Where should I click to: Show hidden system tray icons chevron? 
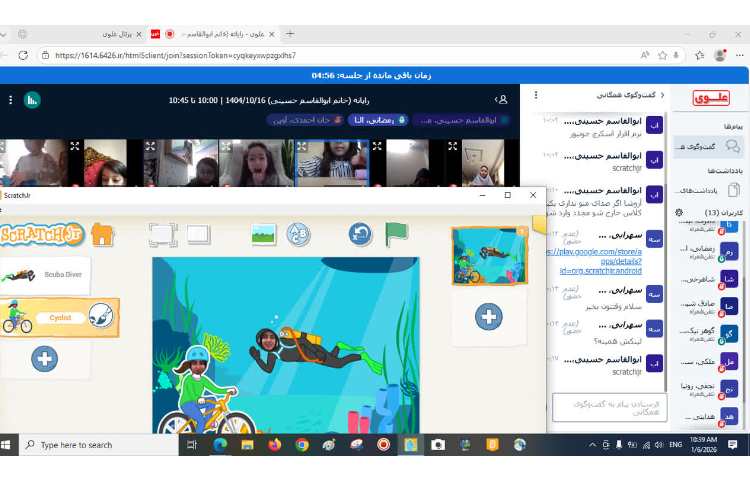pyautogui.click(x=592, y=445)
